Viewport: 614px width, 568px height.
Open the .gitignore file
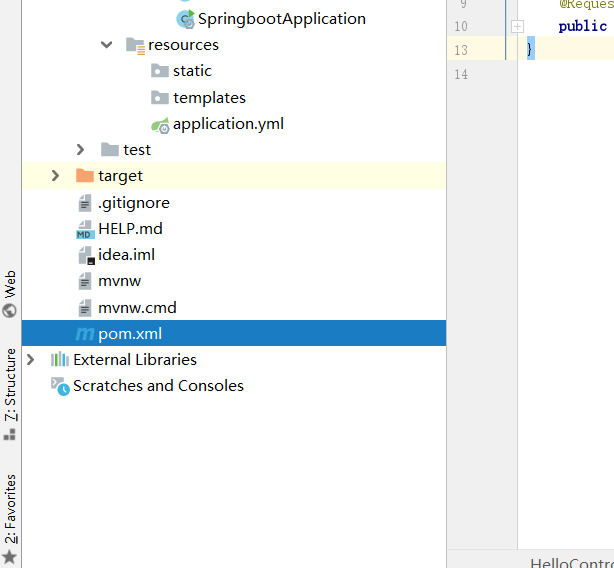[134, 203]
